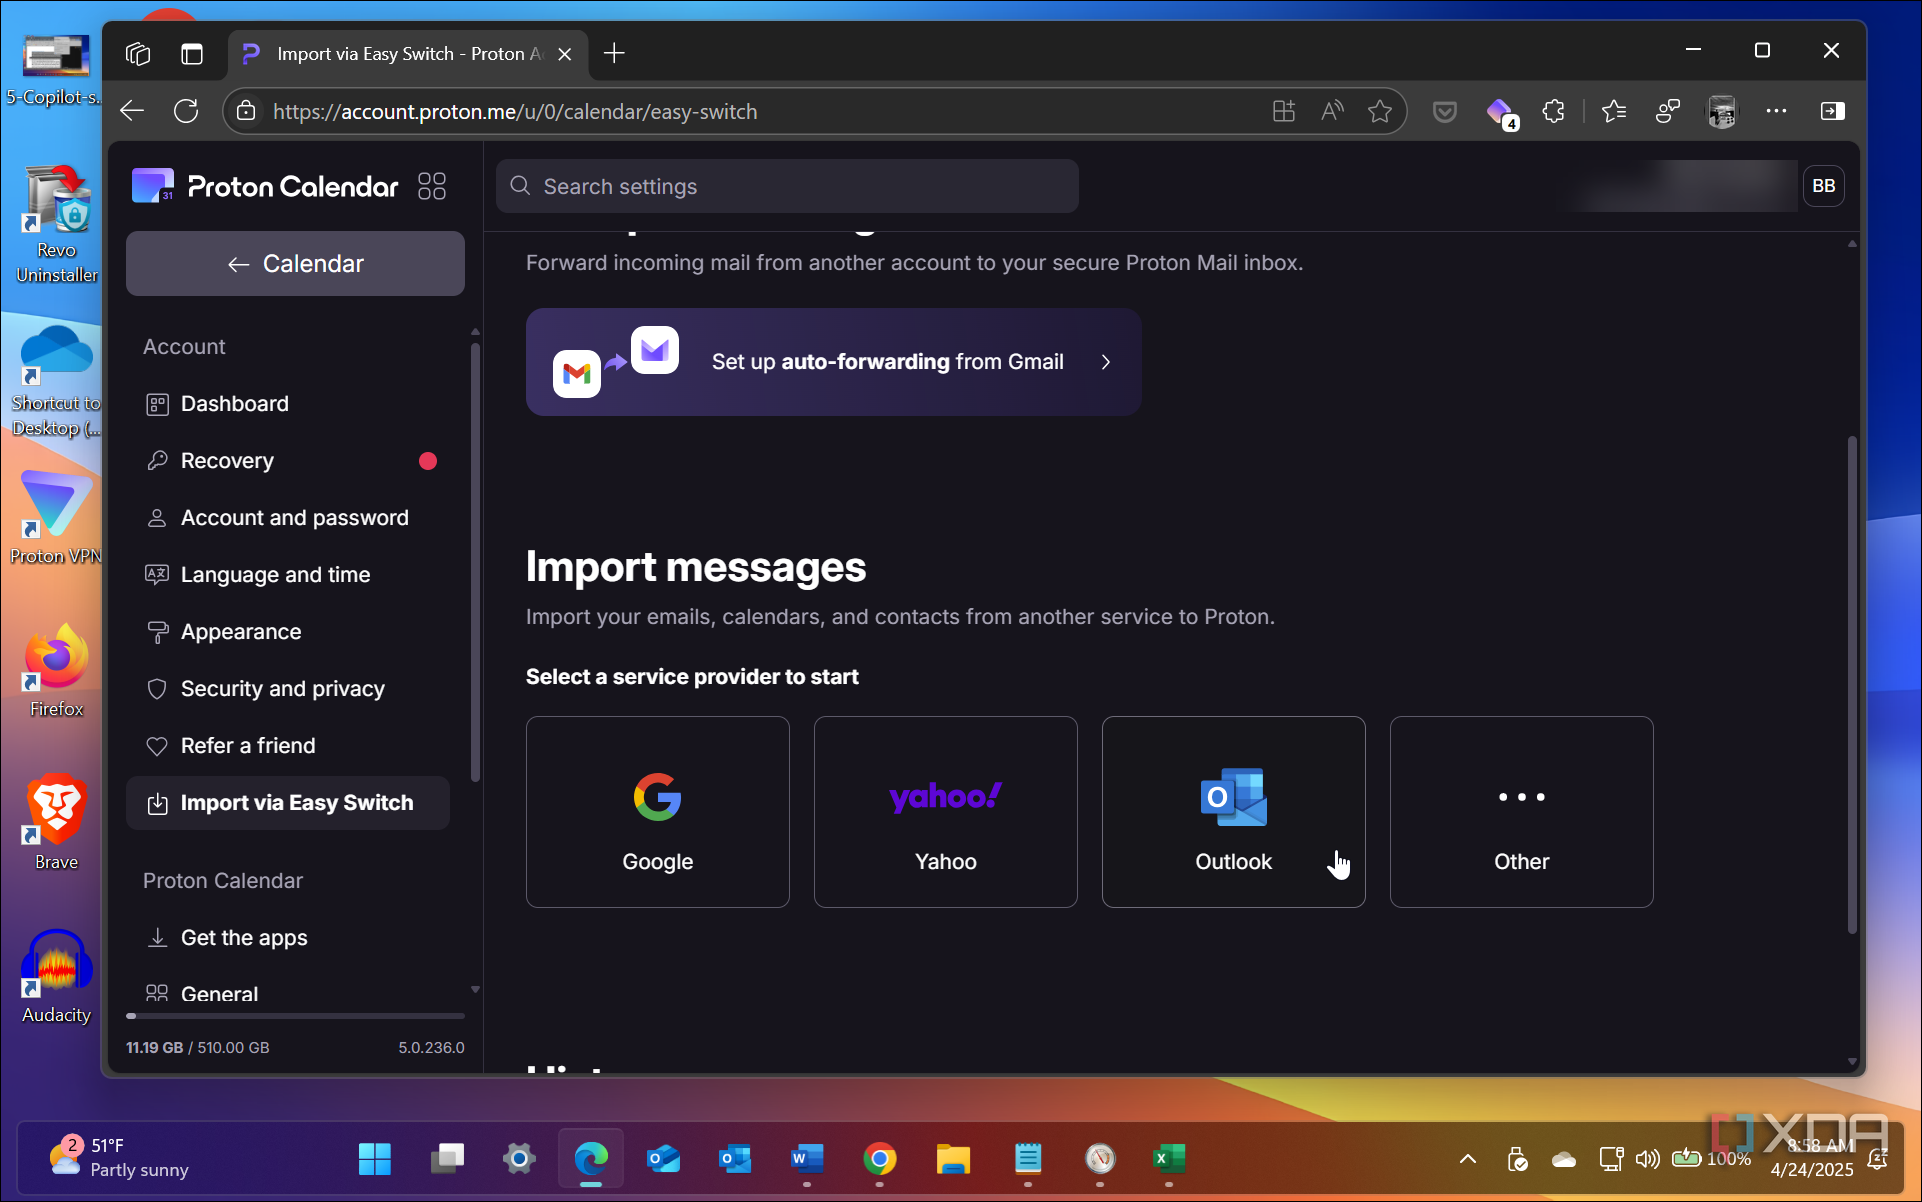Viewport: 1922px width, 1202px height.
Task: Open Edge tab actions menu
Action: (x=191, y=53)
